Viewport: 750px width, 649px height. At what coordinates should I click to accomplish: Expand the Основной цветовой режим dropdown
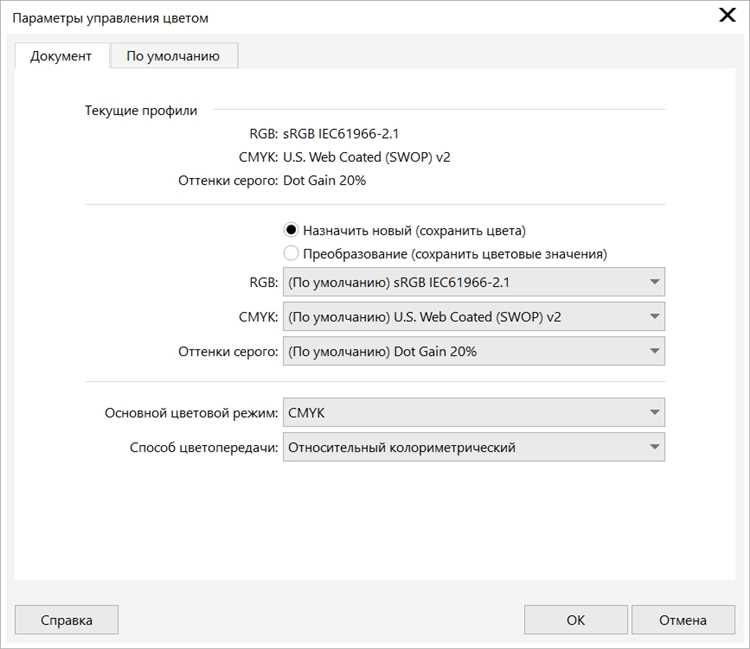tap(474, 412)
